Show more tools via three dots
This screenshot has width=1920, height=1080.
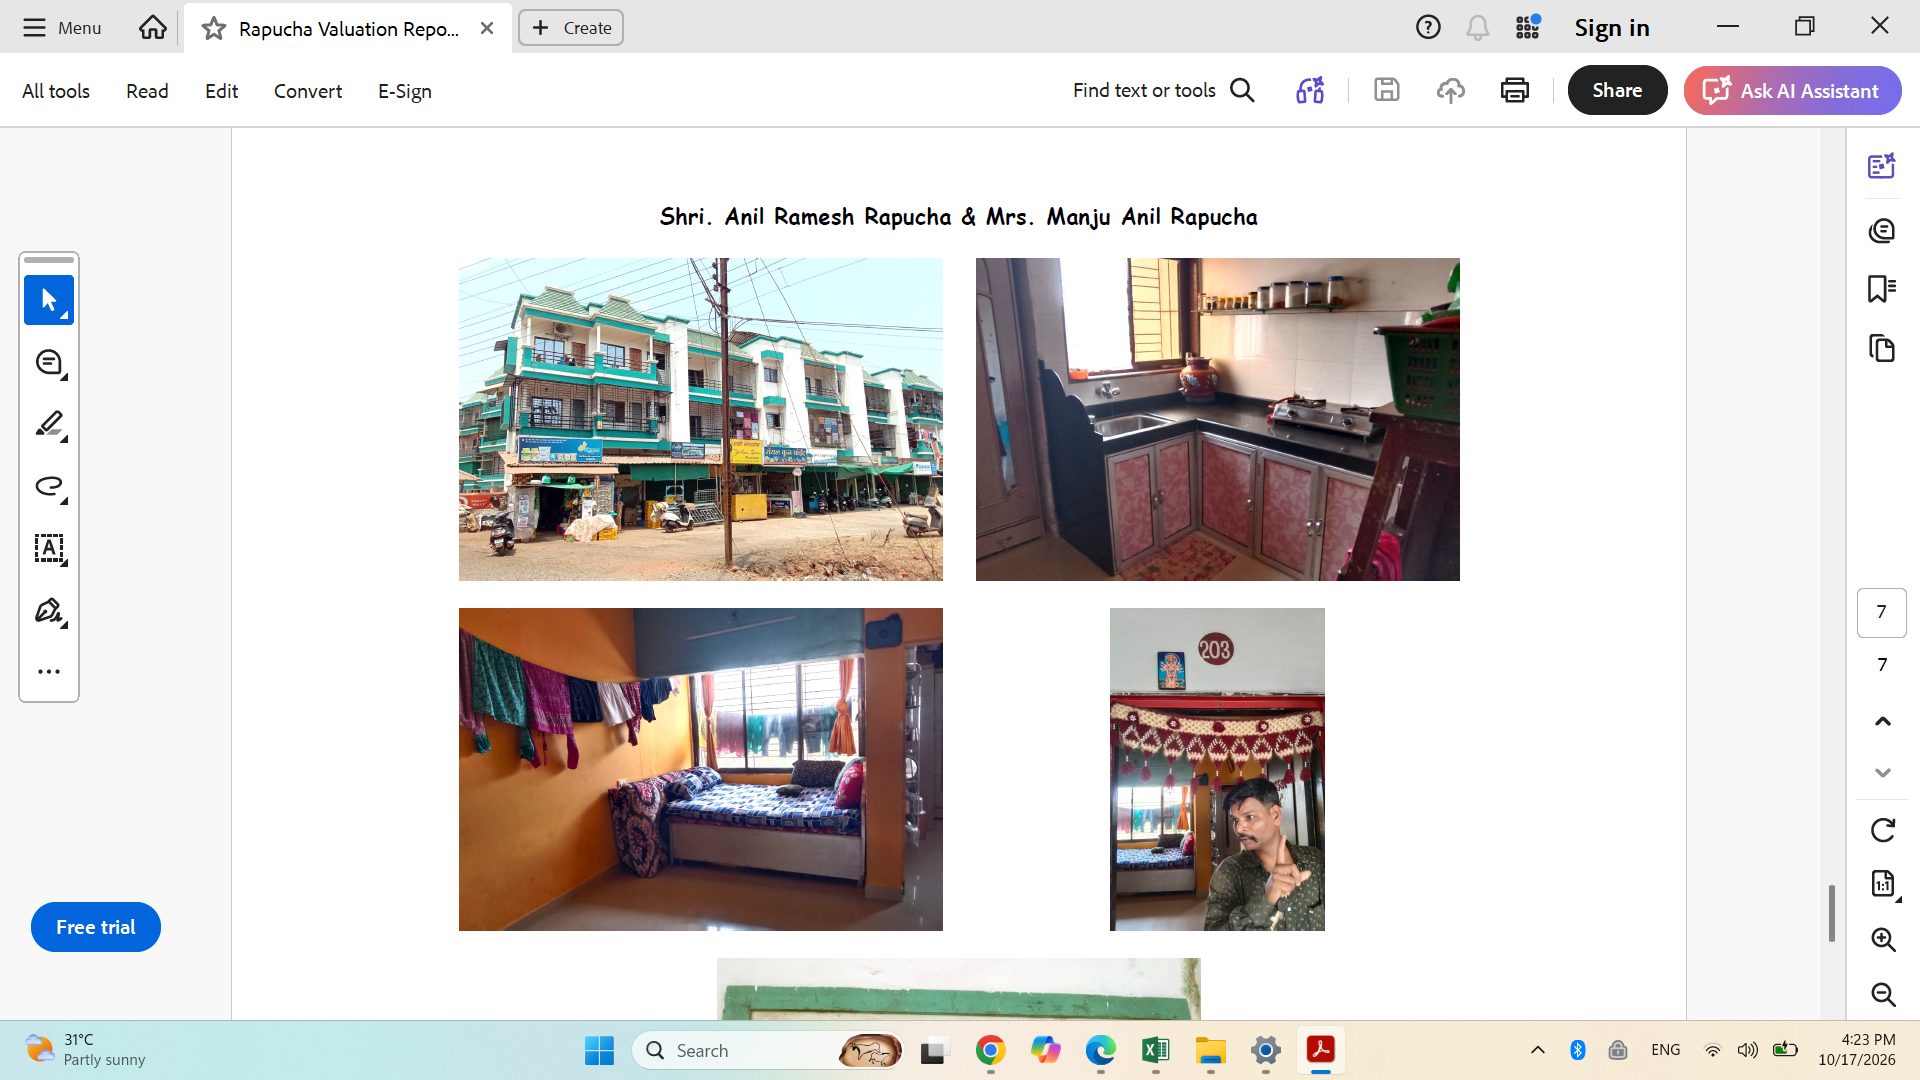[x=49, y=672]
